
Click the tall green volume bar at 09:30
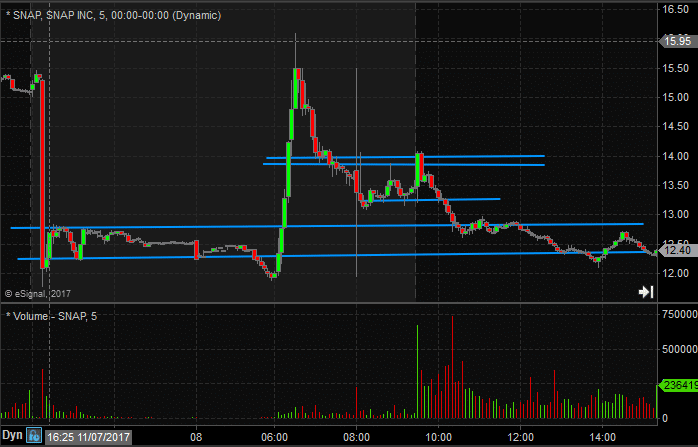(x=418, y=372)
